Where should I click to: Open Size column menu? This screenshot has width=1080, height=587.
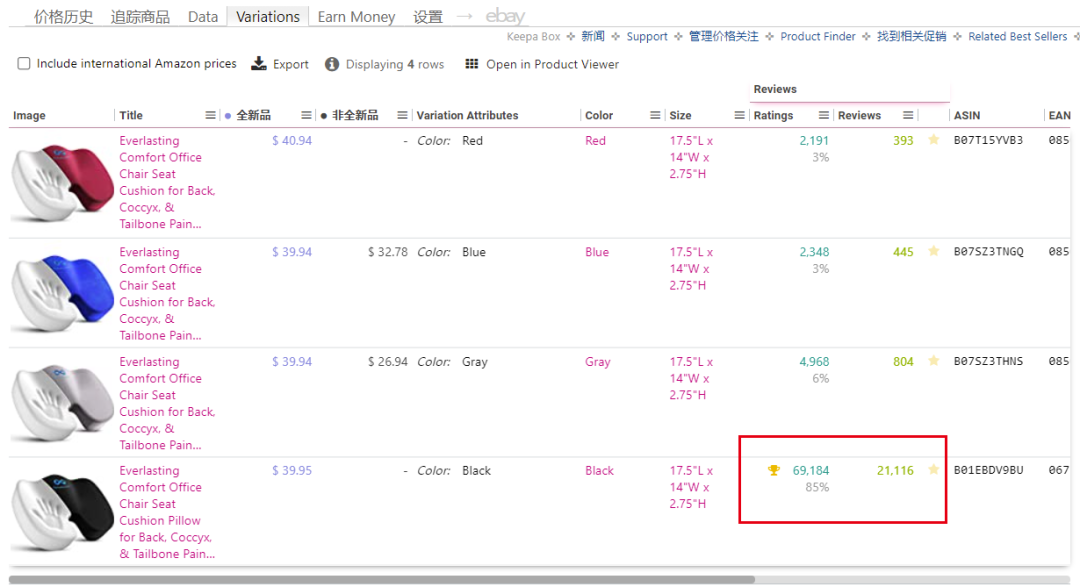pos(739,115)
